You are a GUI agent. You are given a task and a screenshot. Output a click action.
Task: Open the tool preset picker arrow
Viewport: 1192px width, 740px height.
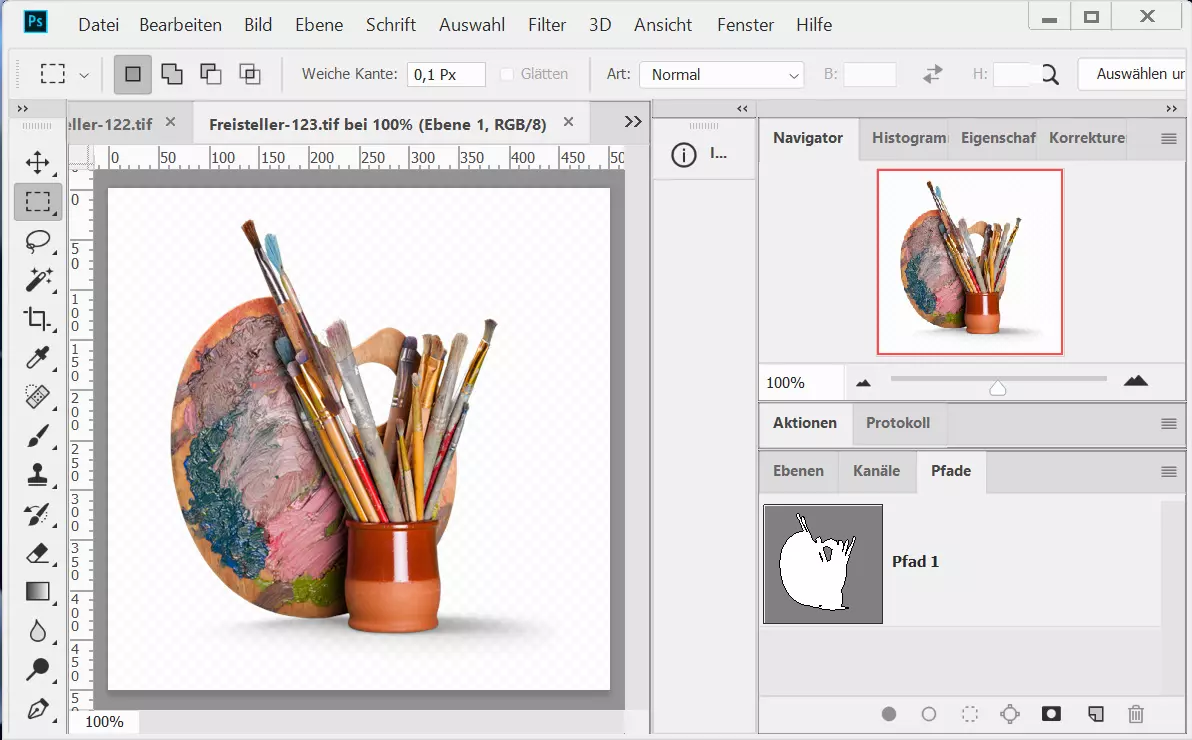point(84,75)
